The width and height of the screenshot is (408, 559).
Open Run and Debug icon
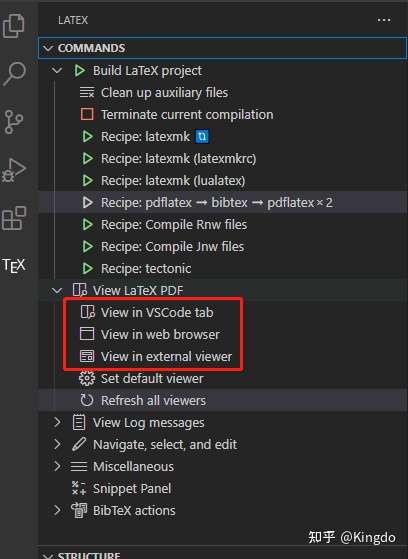[x=14, y=170]
